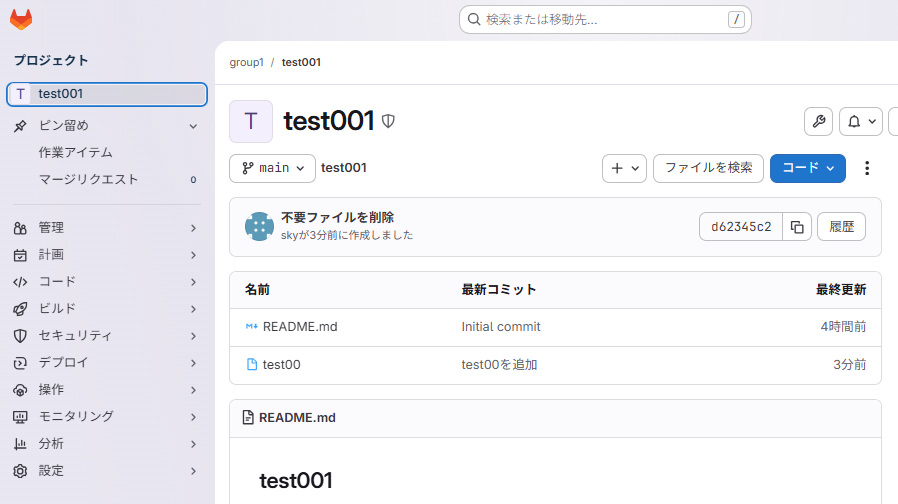Copy commit SHA with clipboard icon

tap(796, 227)
